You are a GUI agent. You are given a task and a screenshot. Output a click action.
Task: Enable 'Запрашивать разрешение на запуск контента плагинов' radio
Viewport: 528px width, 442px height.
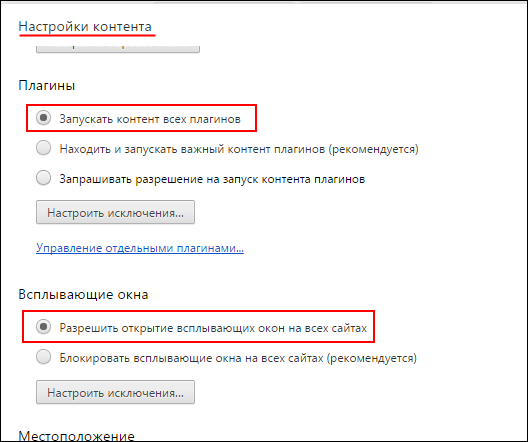coord(43,178)
